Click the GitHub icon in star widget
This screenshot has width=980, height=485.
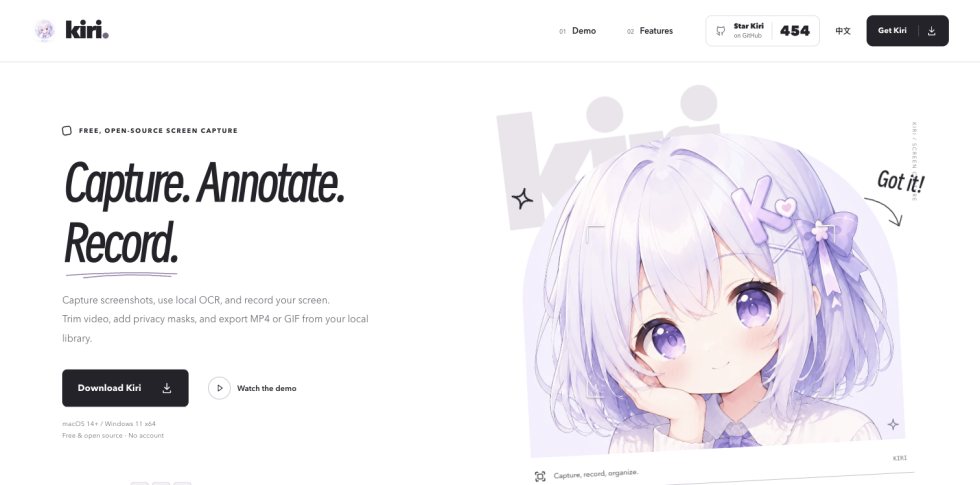coord(721,31)
